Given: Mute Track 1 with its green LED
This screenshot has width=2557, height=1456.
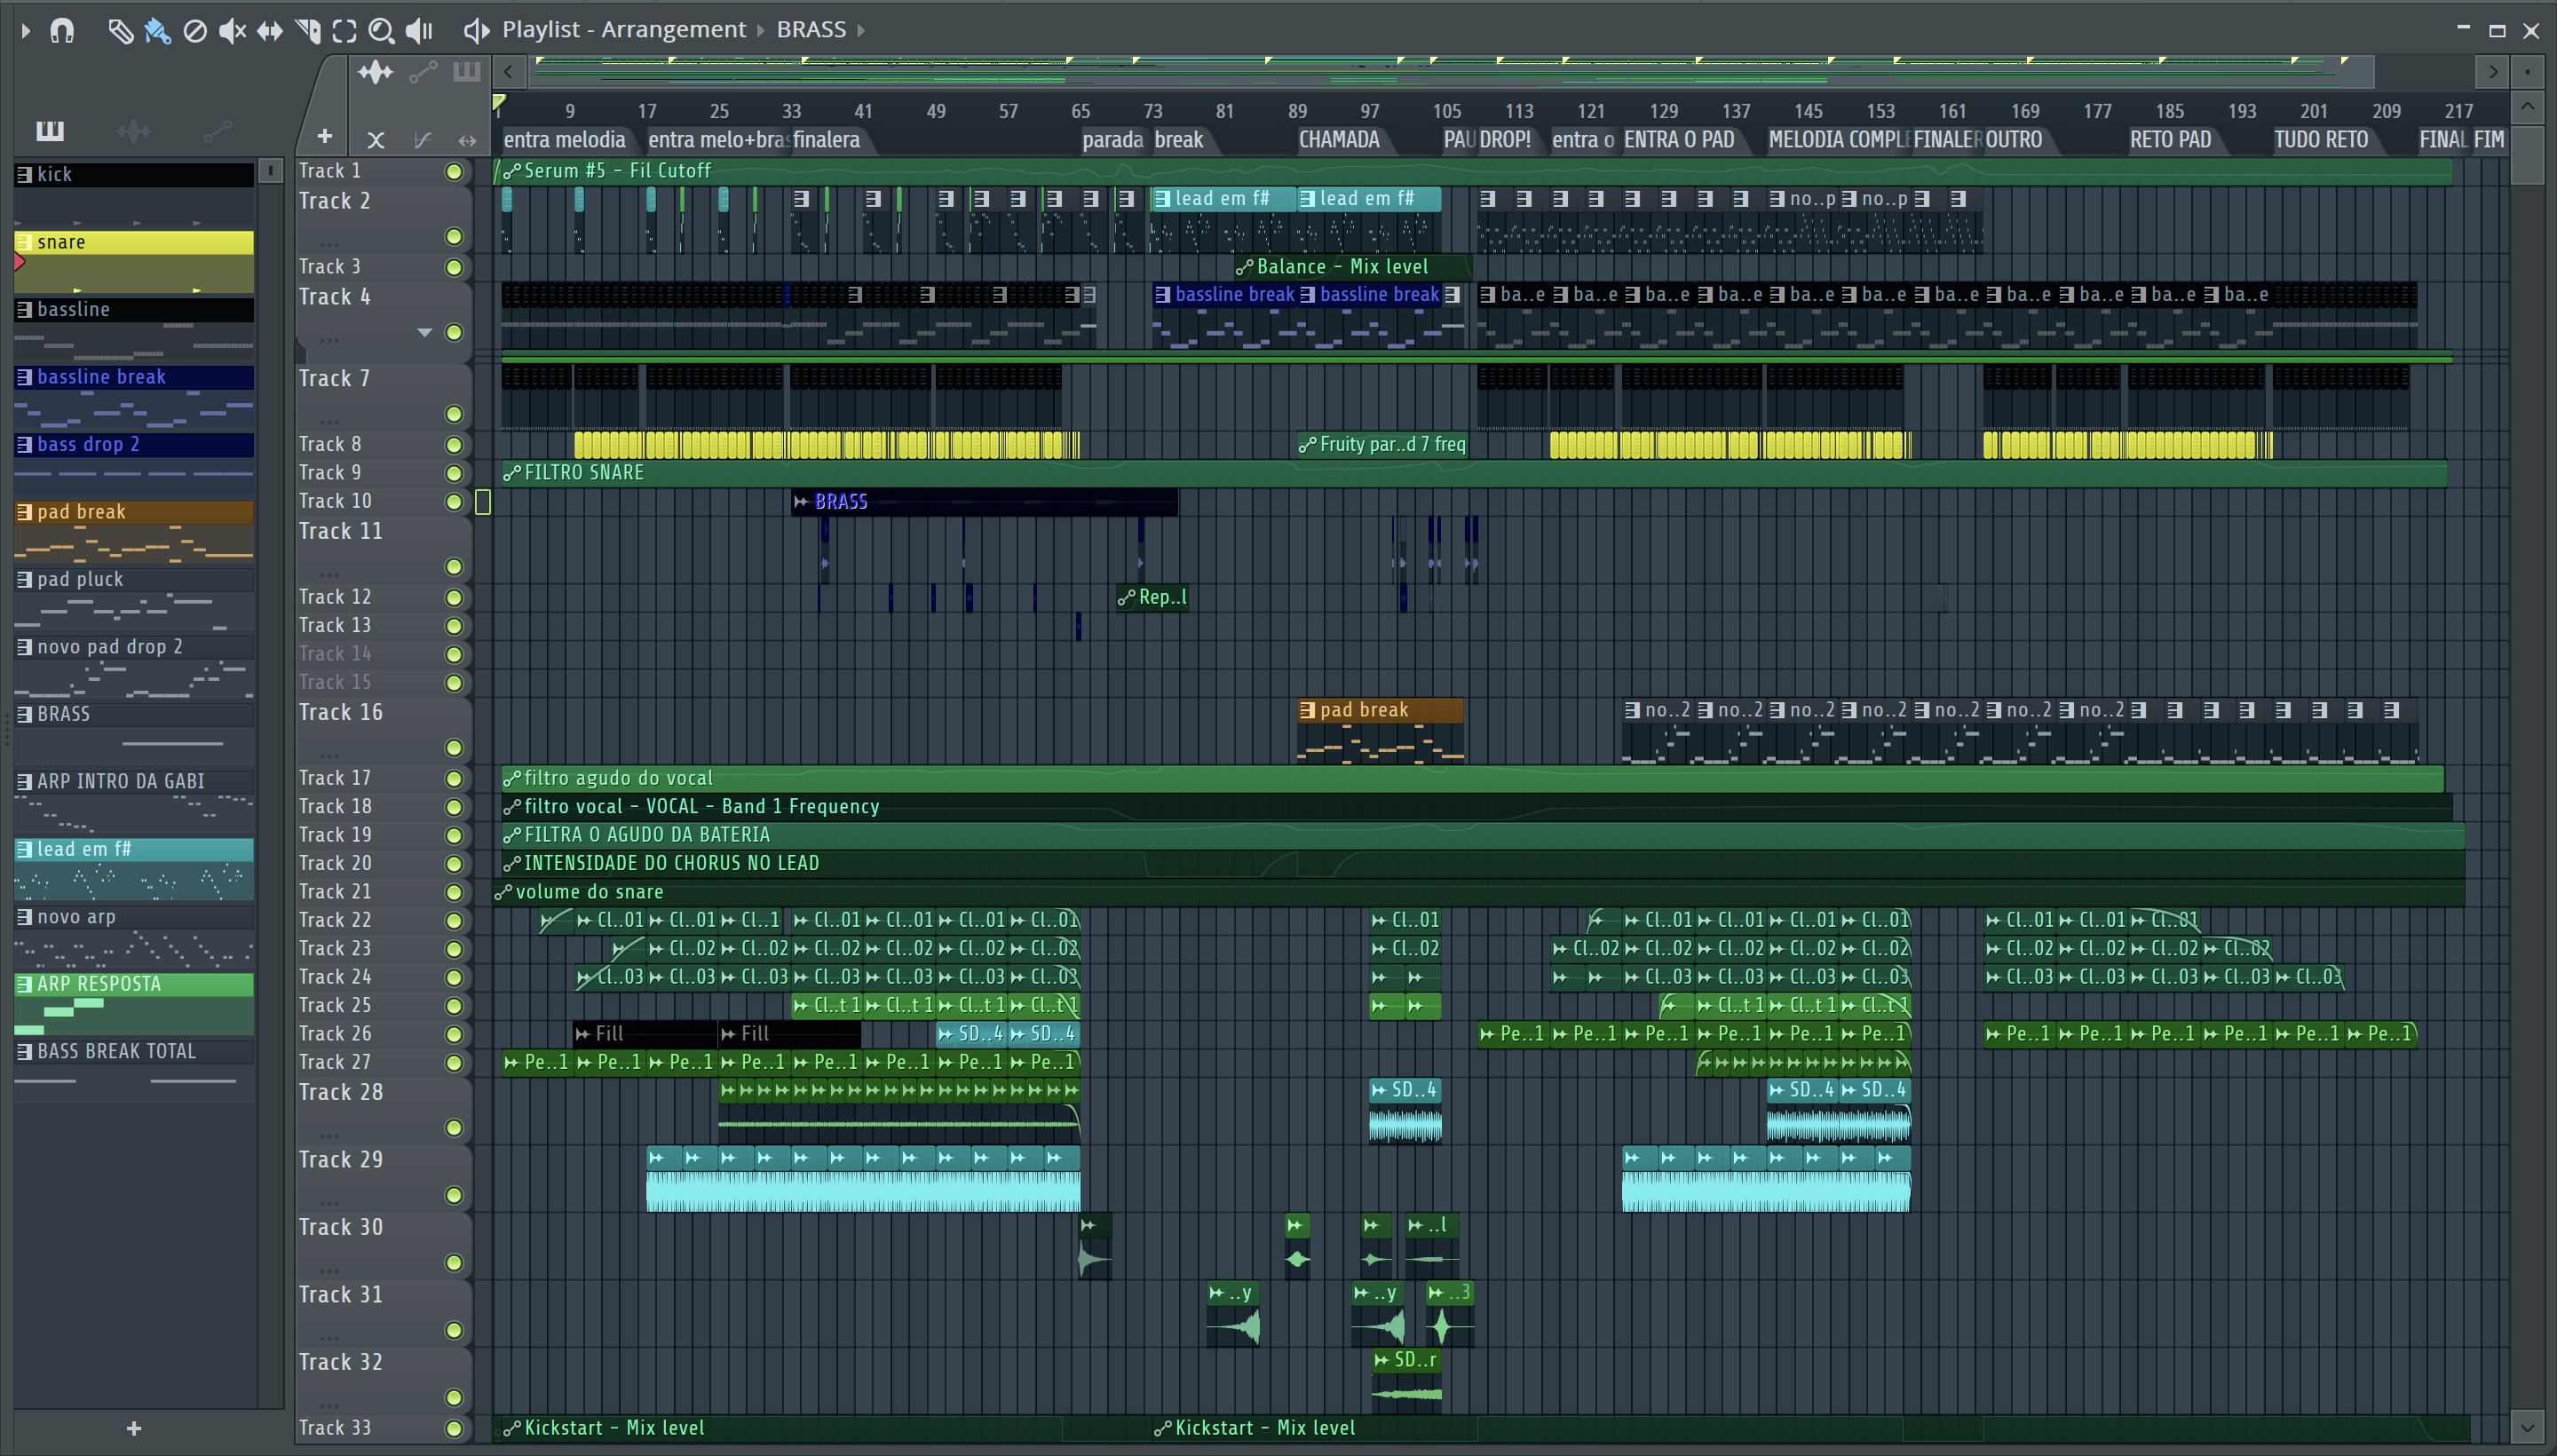Looking at the screenshot, I should pos(454,172).
